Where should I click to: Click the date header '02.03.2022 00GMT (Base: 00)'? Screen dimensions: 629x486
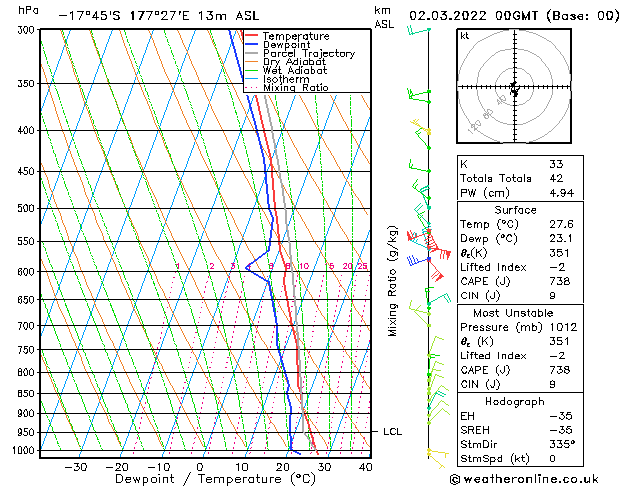[514, 16]
